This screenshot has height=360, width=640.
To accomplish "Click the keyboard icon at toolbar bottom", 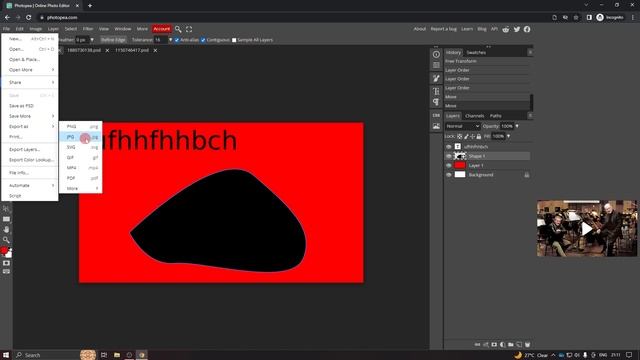I will (6, 271).
